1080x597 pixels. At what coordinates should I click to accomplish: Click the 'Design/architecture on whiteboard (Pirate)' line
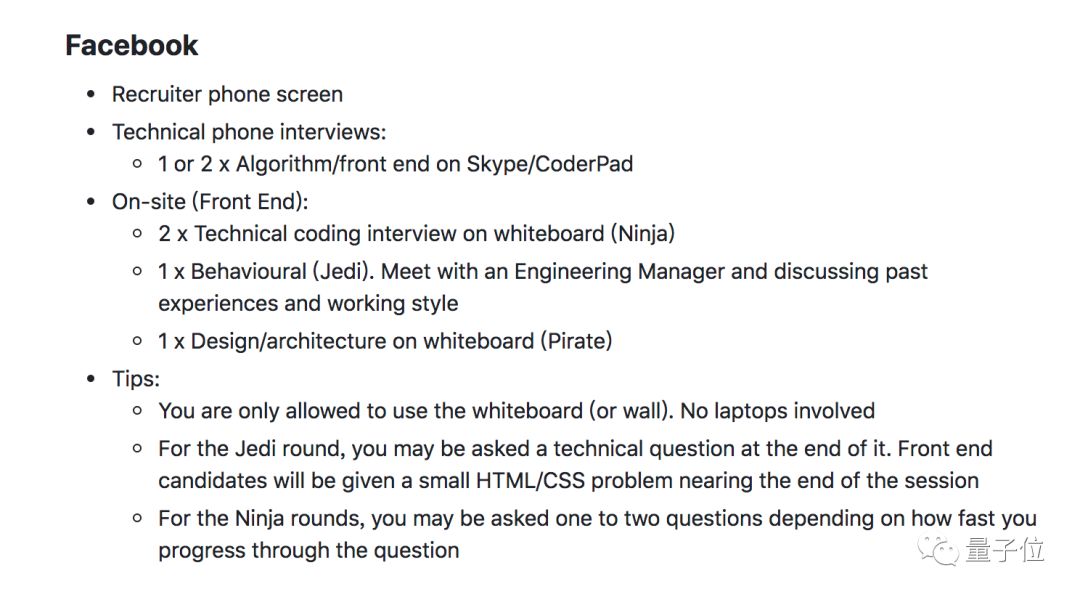click(385, 341)
